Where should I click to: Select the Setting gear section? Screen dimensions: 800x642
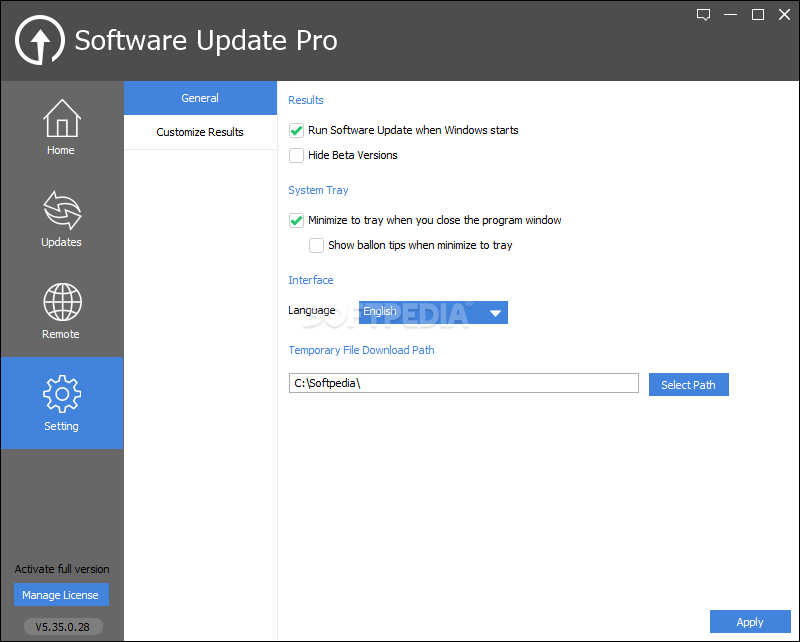click(x=61, y=403)
